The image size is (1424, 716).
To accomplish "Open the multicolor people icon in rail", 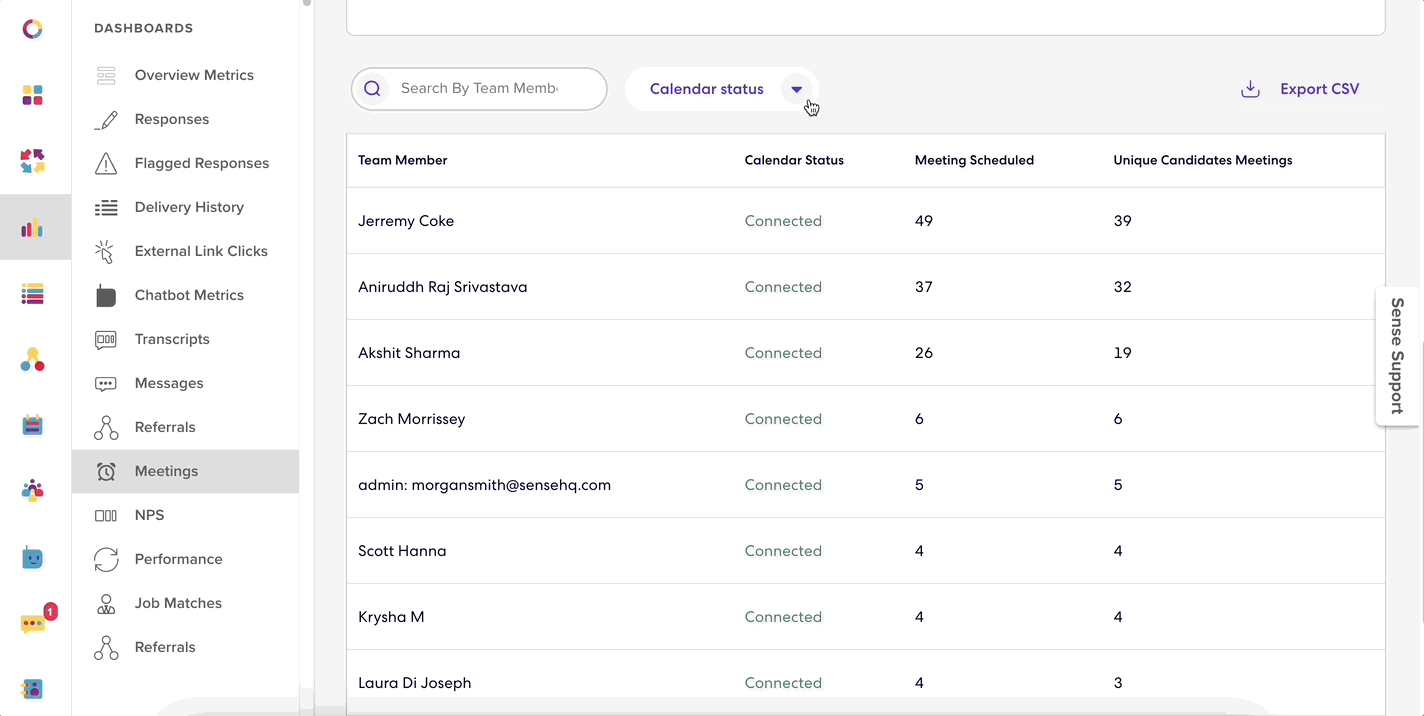I will point(33,491).
